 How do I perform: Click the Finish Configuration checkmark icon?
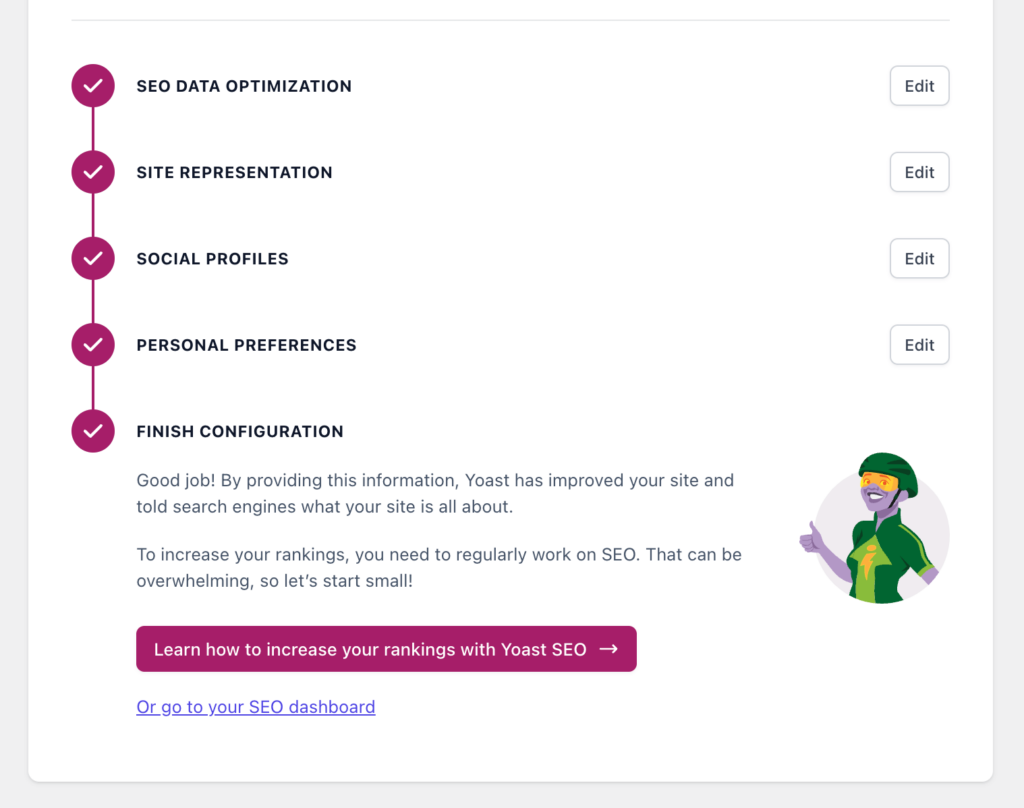click(x=92, y=431)
